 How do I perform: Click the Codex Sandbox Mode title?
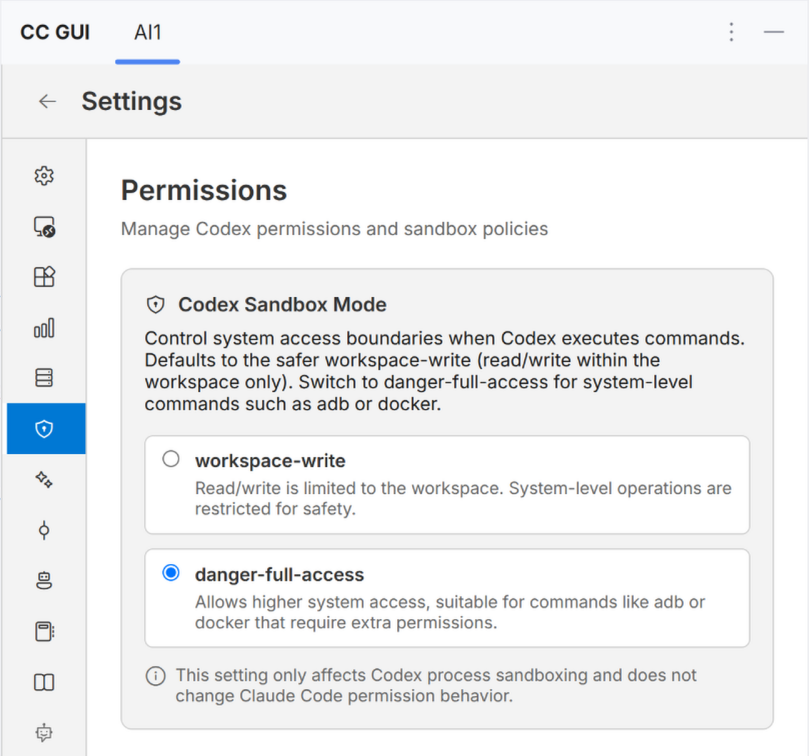pos(282,304)
